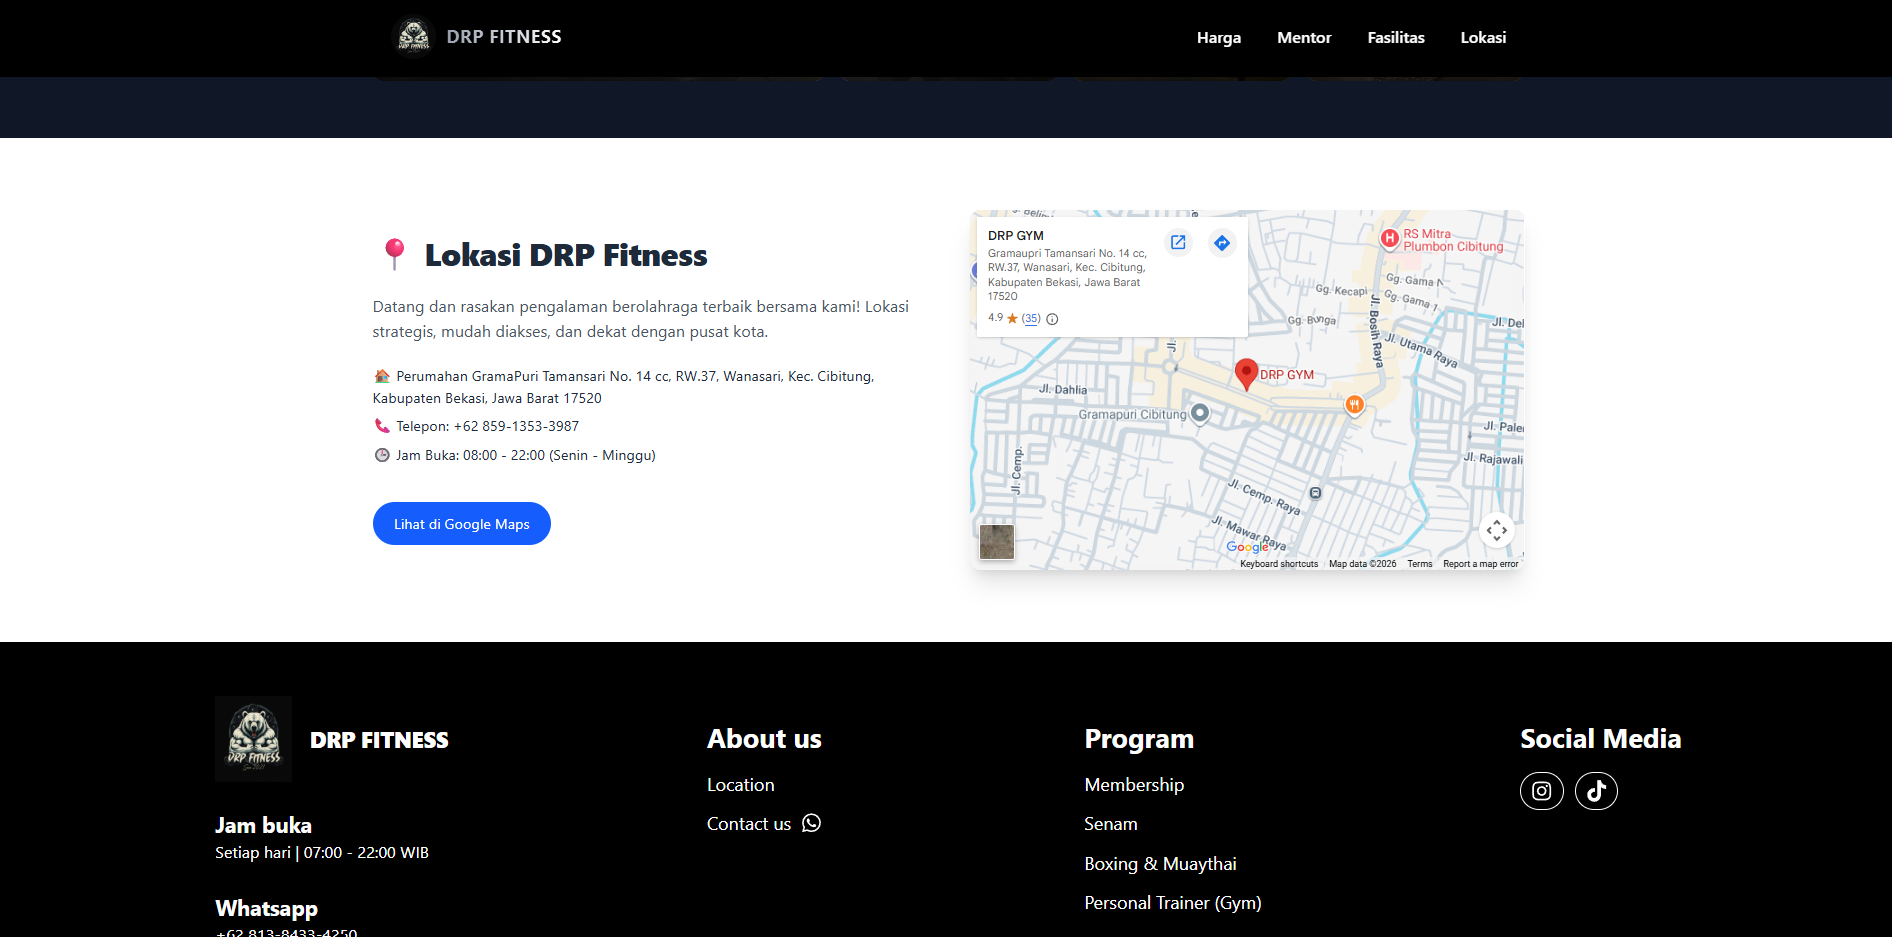Image resolution: width=1892 pixels, height=937 pixels.
Task: Click the Gramapuri Cibitung gray location marker
Action: point(1200,413)
